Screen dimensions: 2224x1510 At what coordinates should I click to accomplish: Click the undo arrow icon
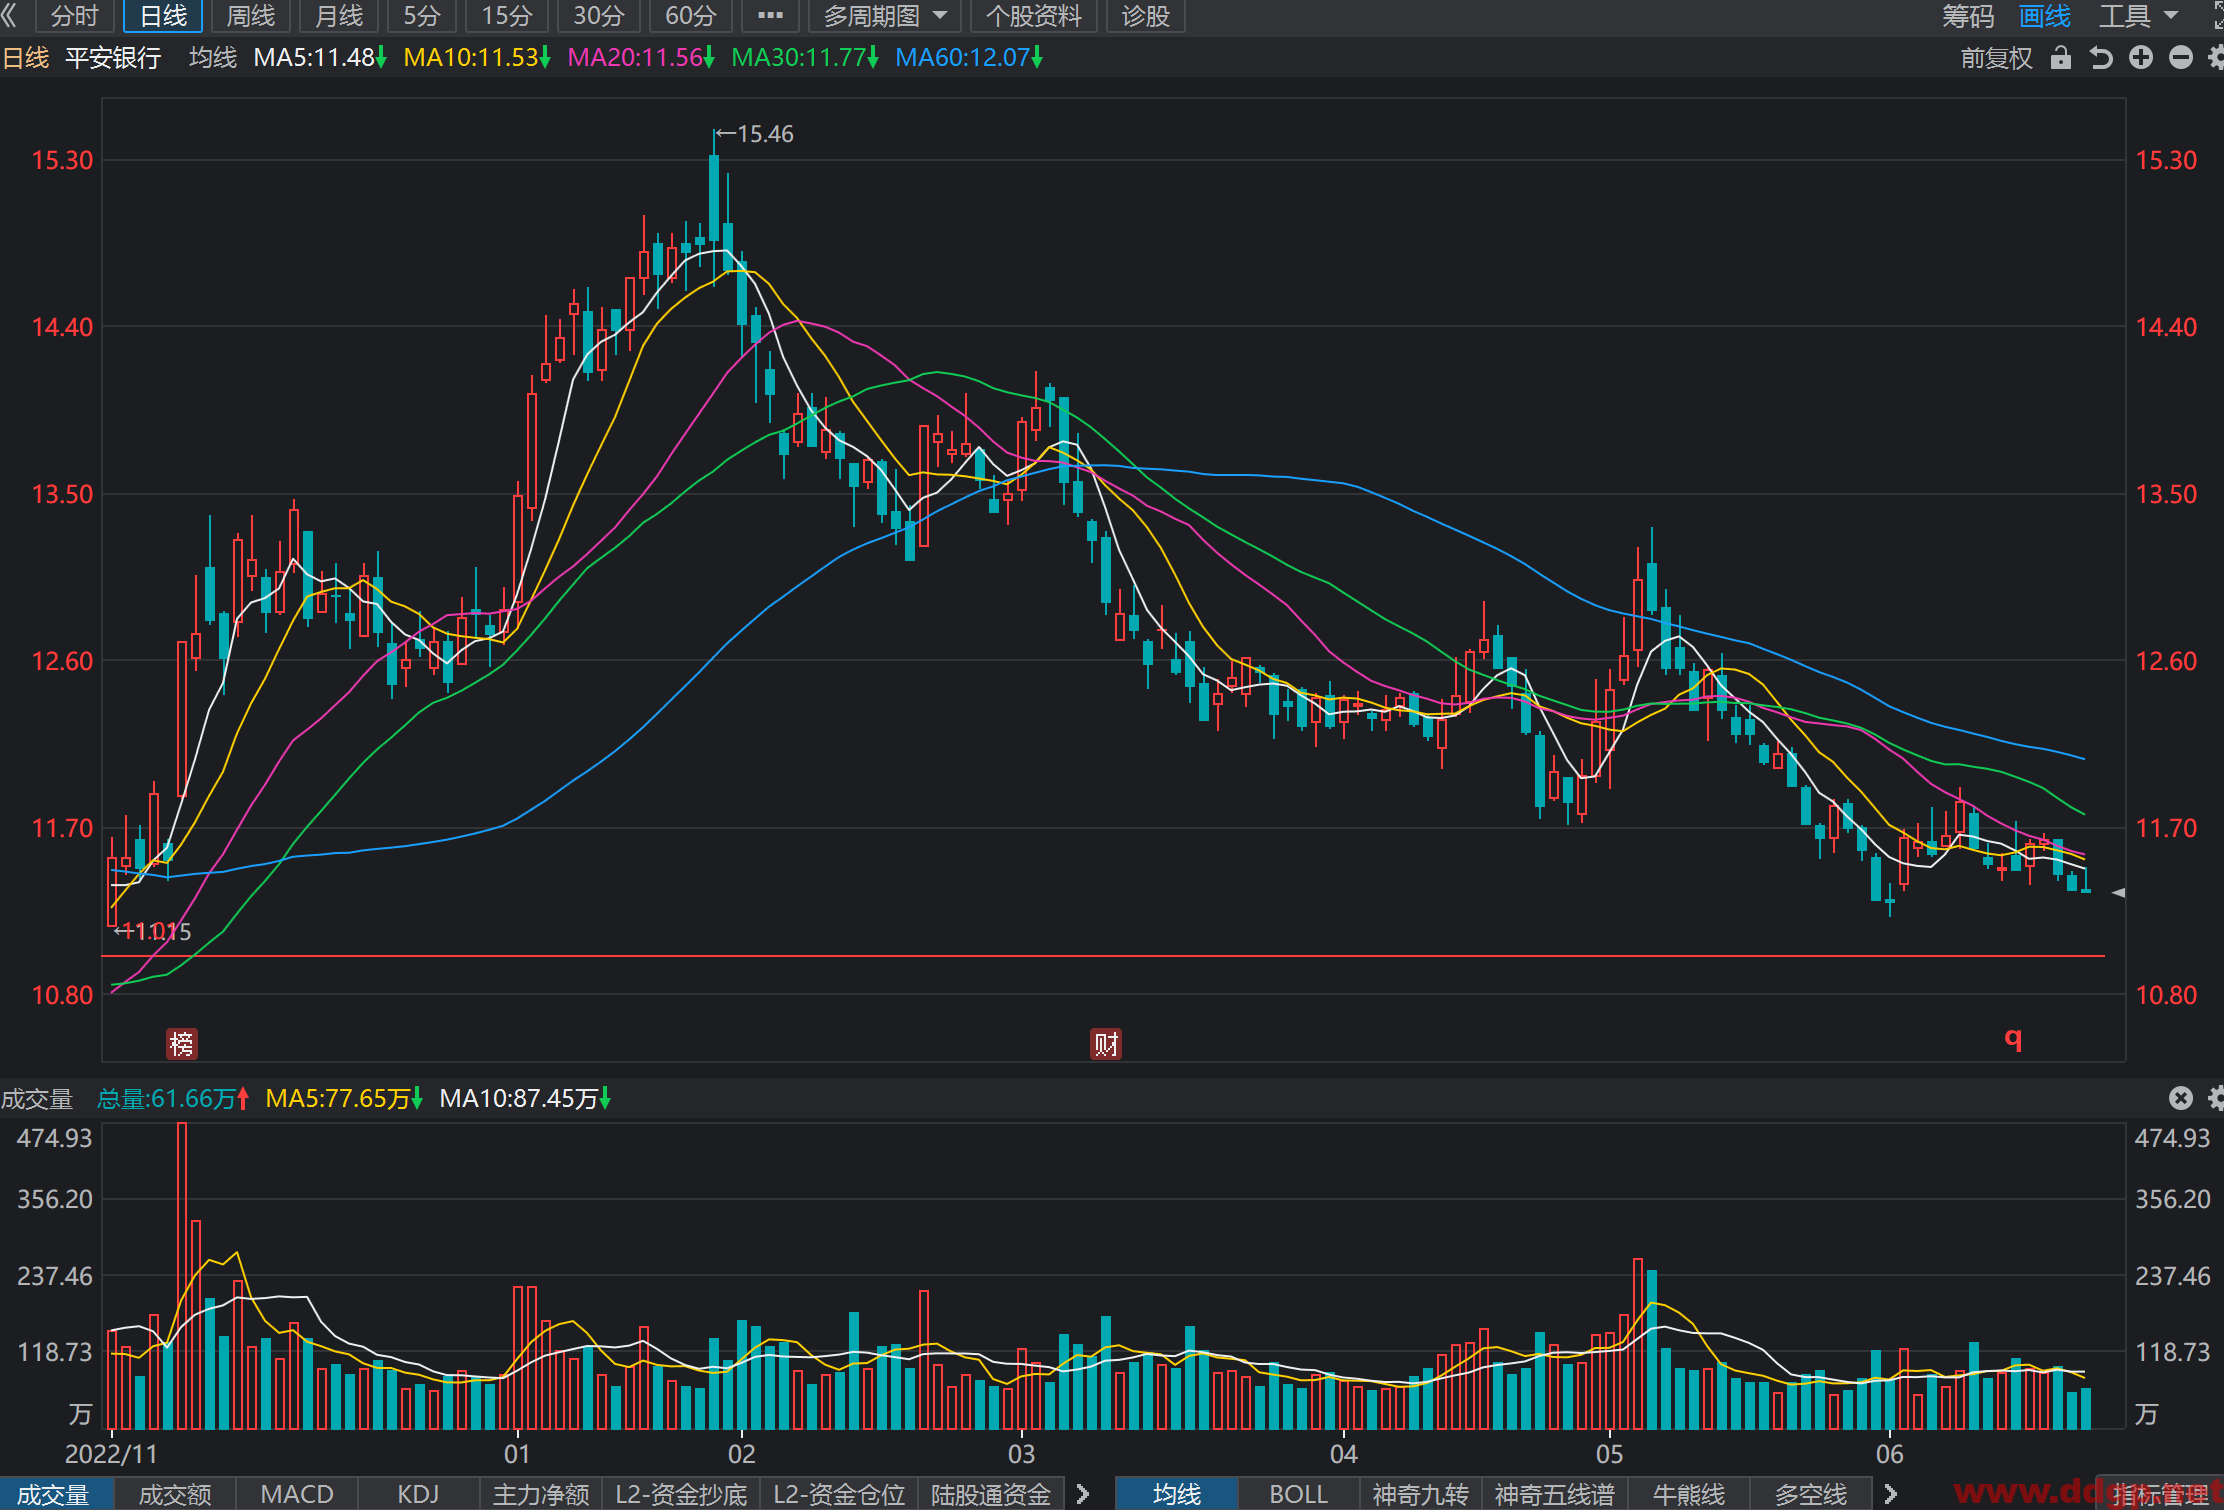click(2101, 57)
